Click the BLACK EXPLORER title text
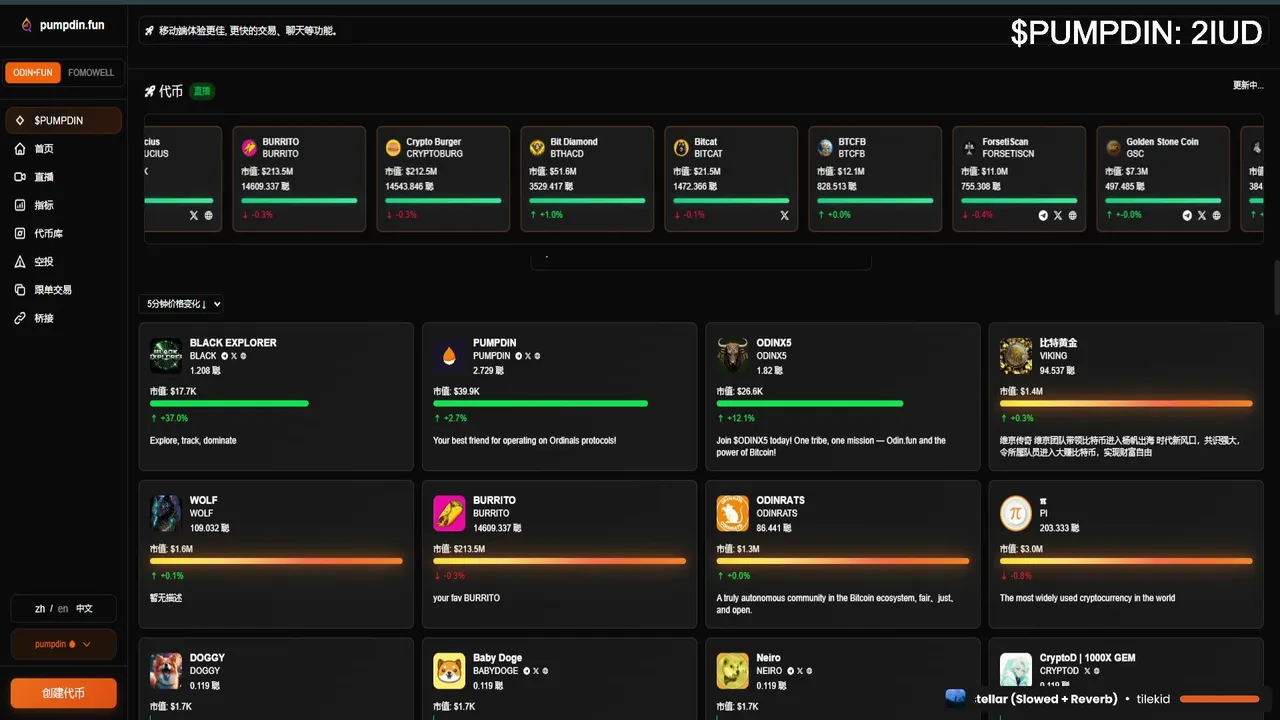1280x720 pixels. (233, 343)
